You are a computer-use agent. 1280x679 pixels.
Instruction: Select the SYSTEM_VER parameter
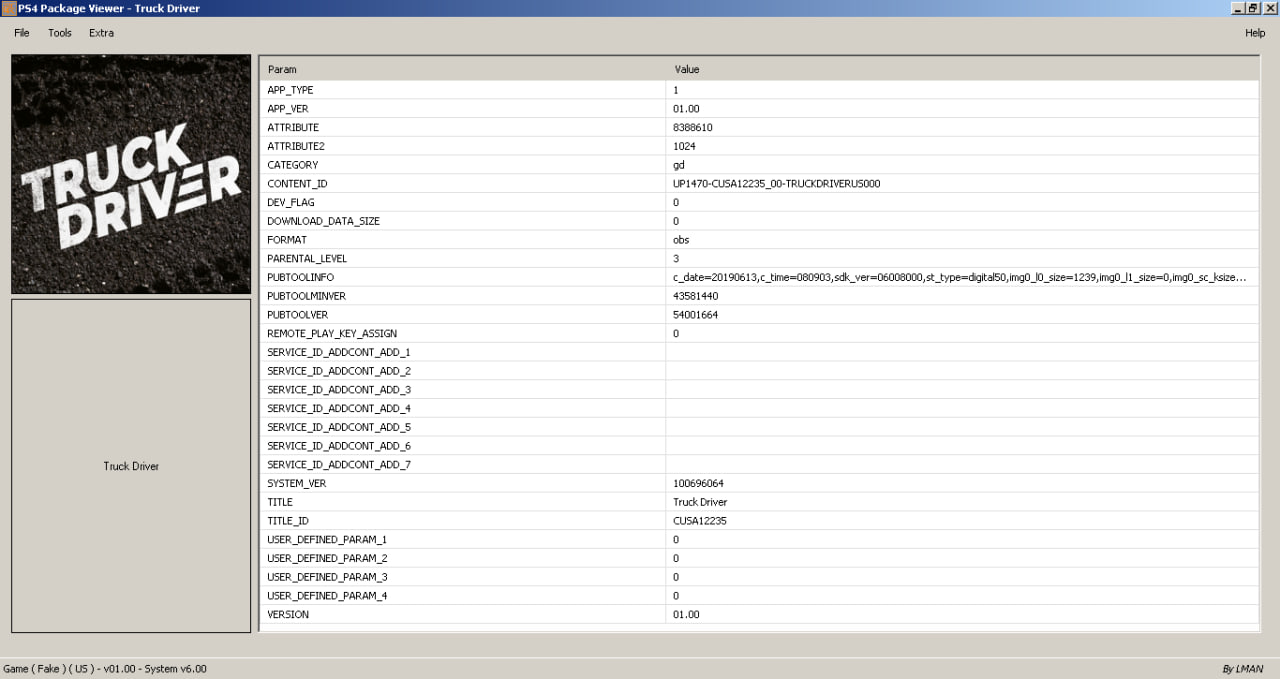pyautogui.click(x=760, y=484)
